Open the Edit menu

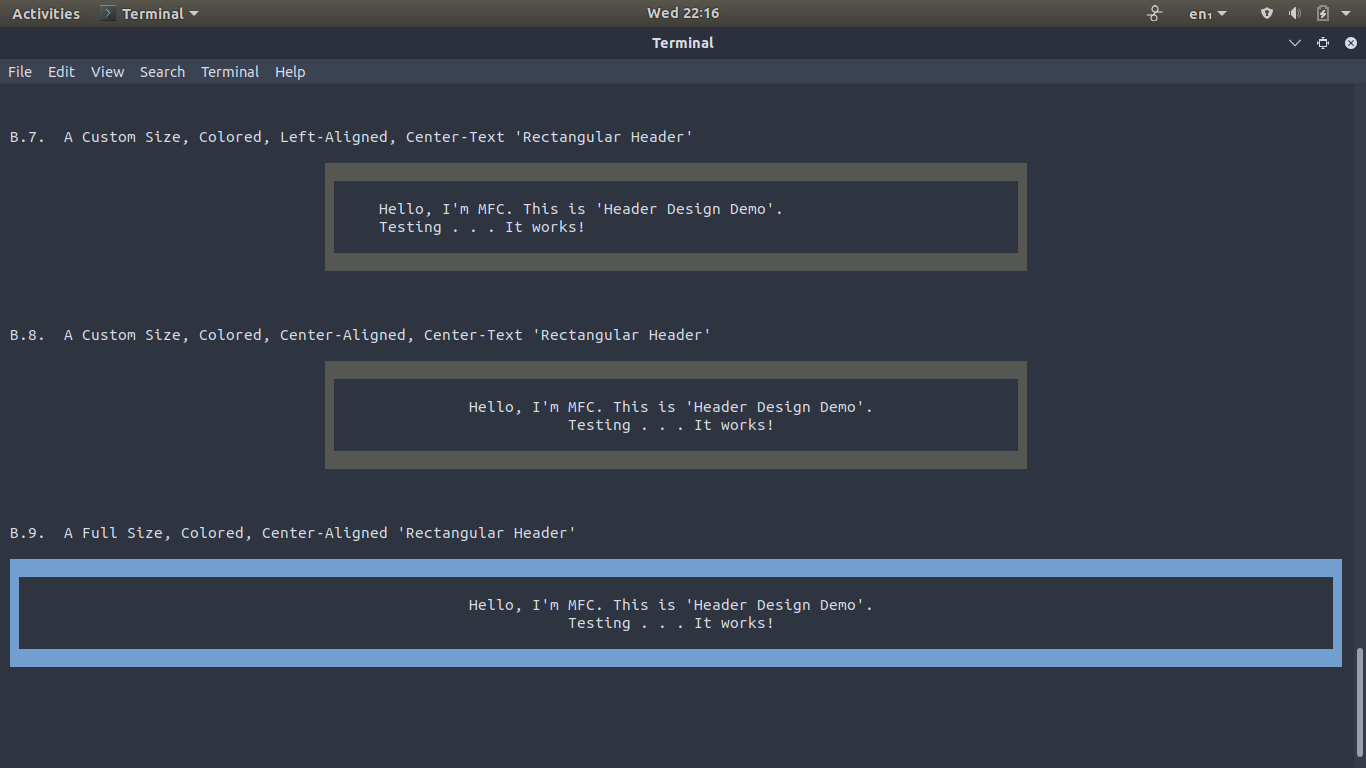61,71
